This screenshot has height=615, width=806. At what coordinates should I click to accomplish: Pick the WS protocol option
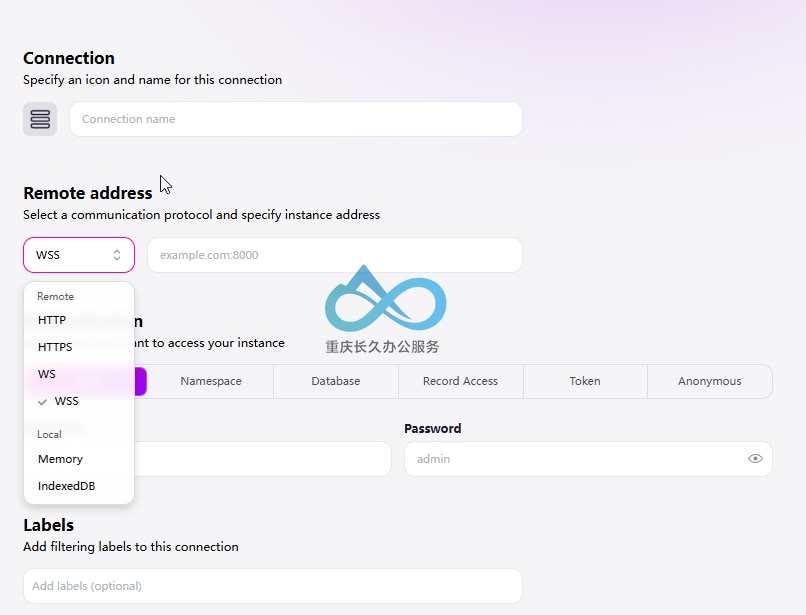[79, 374]
